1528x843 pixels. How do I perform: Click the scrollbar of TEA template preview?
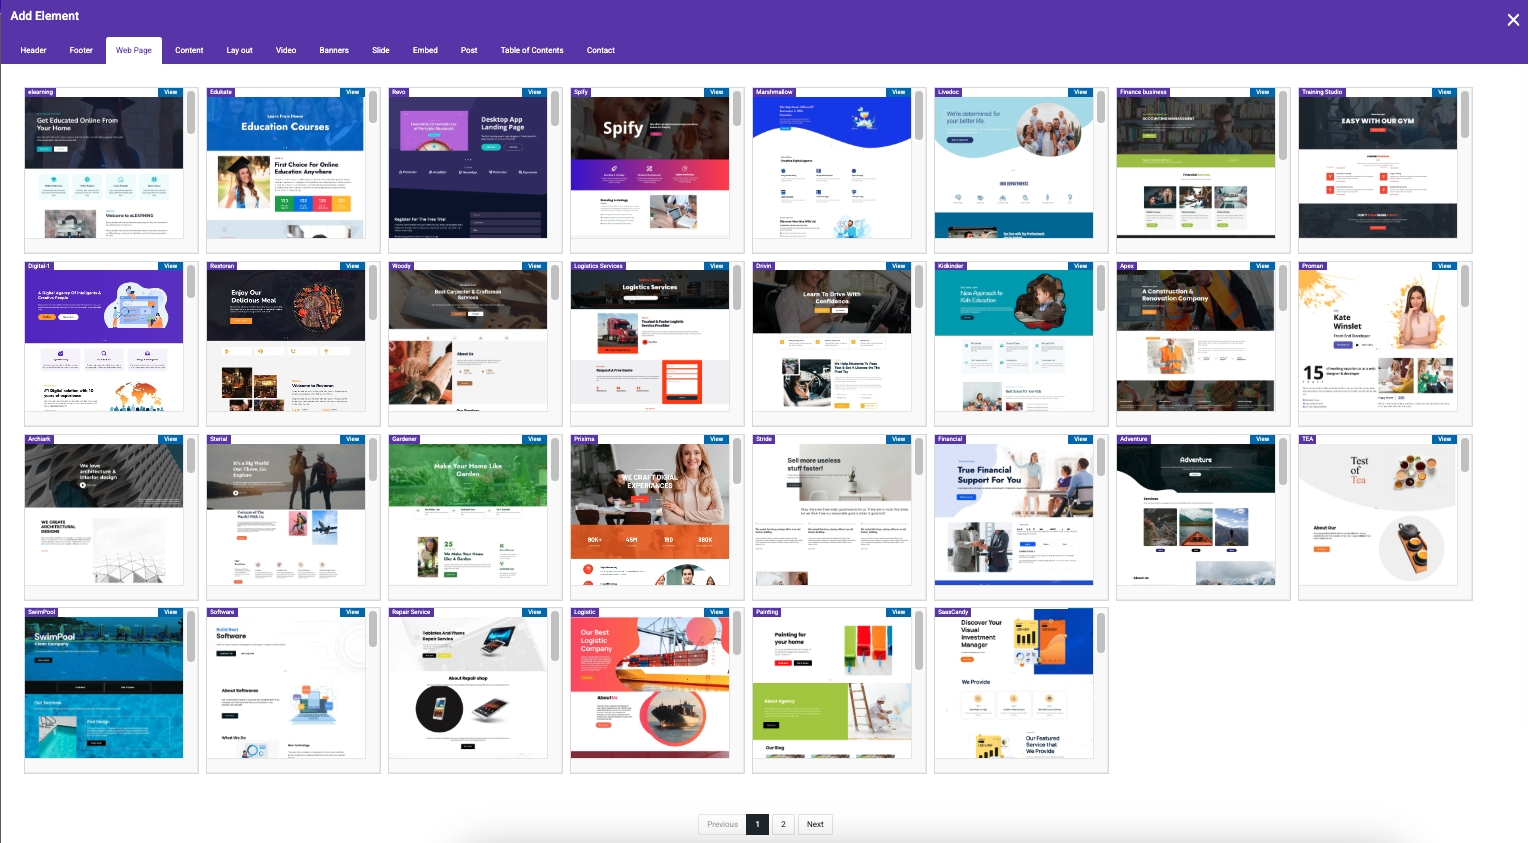tap(1465, 456)
